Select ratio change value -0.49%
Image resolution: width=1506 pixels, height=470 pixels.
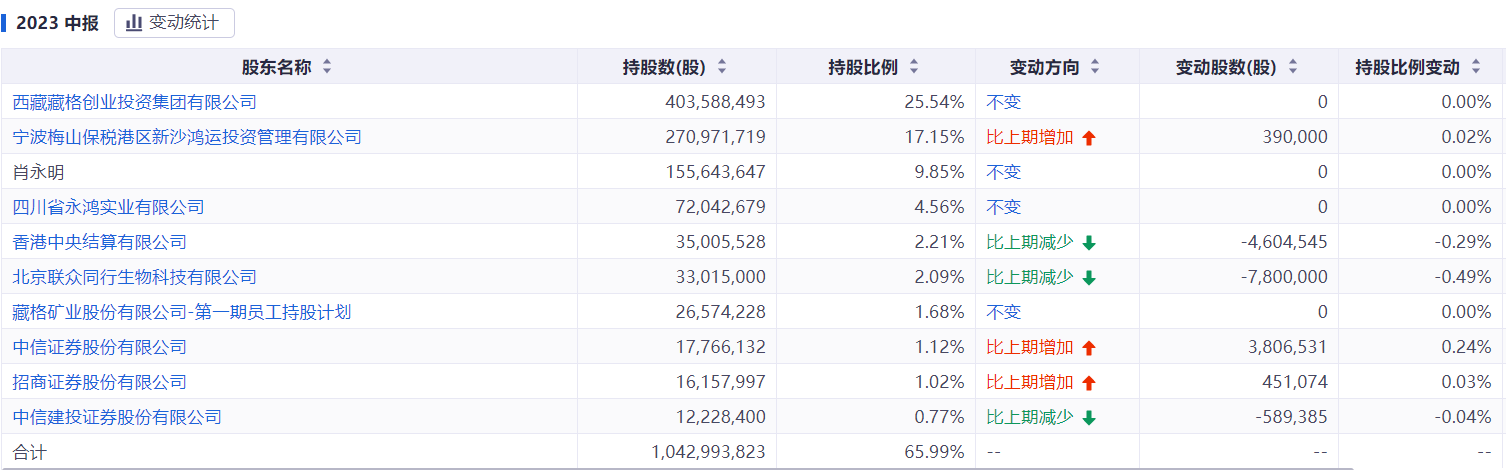point(1463,277)
